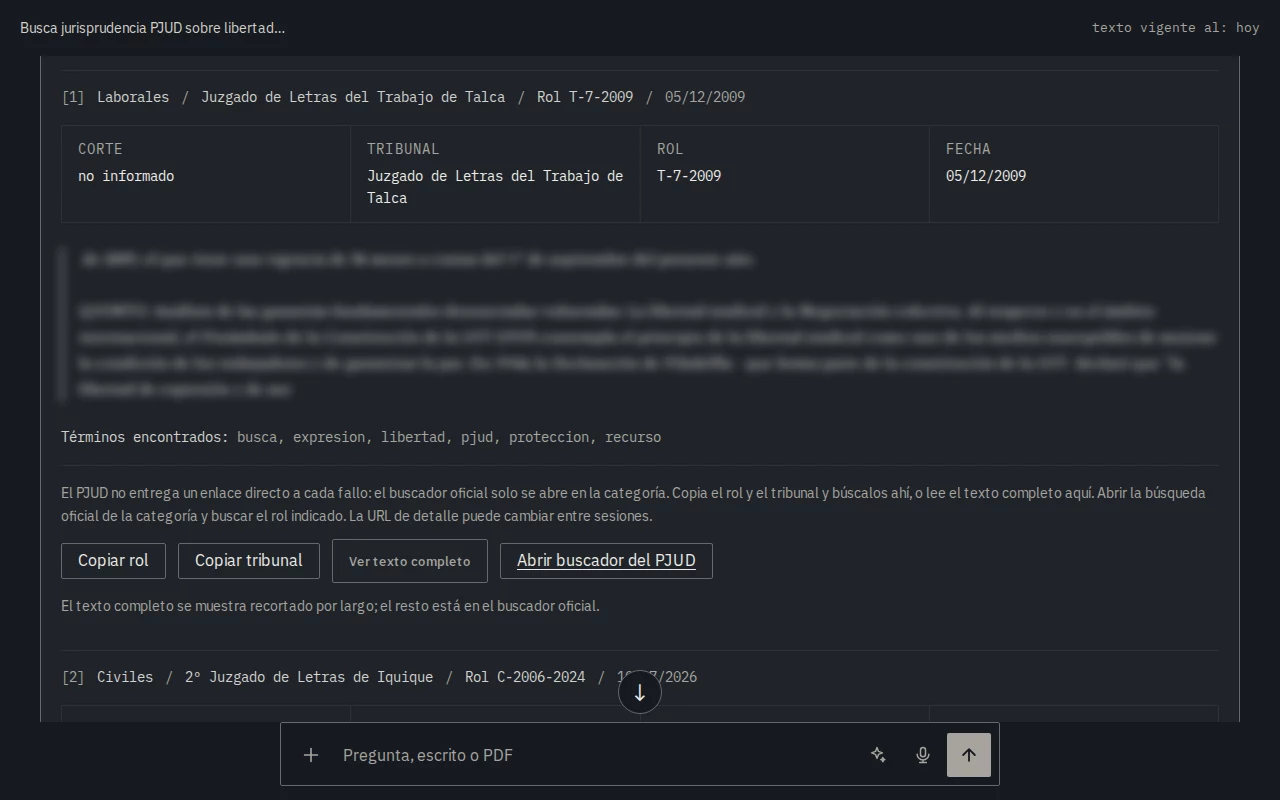Click result [2] Civiles breadcrumb text

pyautogui.click(x=125, y=677)
